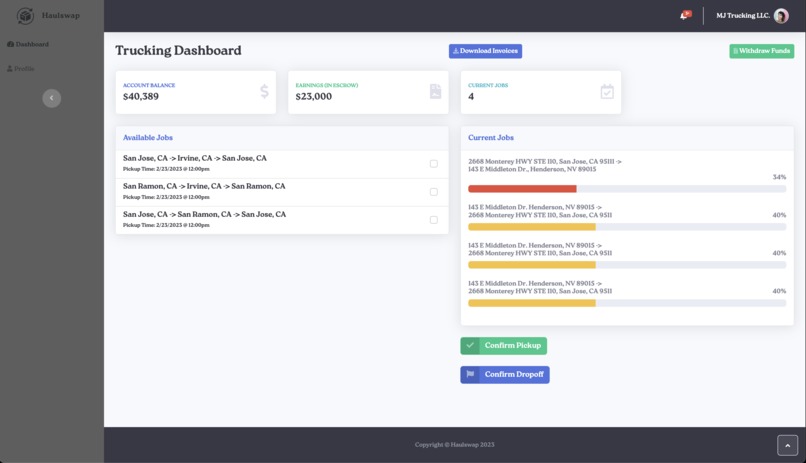Click the Copyright © Haulswap 2023 footer text

pyautogui.click(x=454, y=445)
